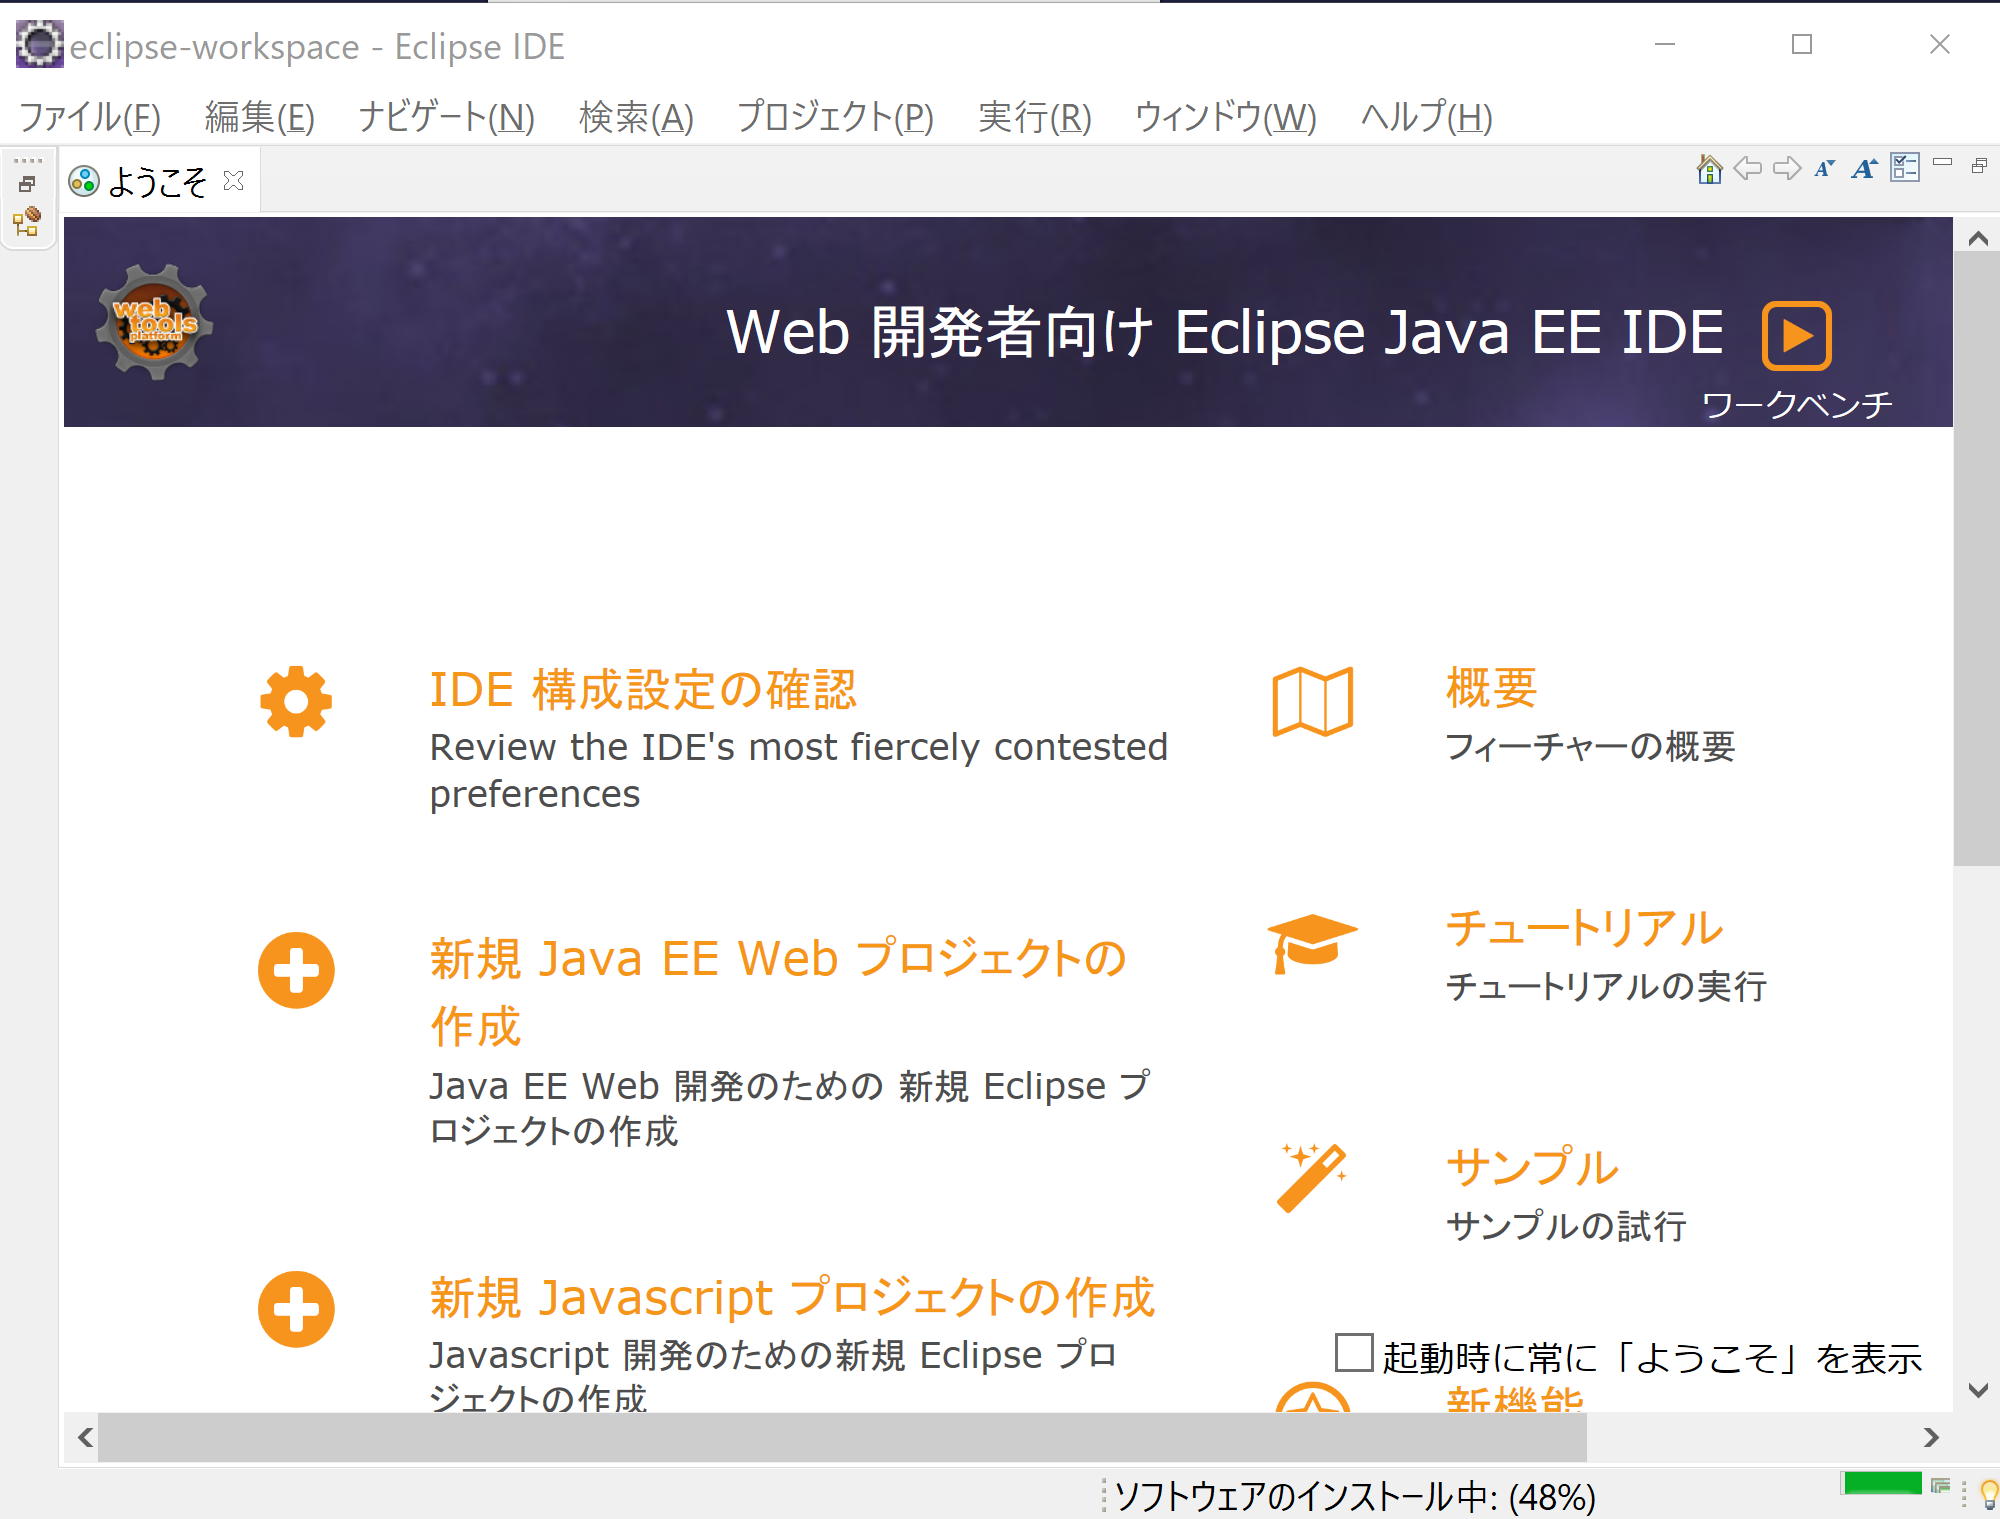
Task: Click the サンプルの試行 description text
Action: coord(1566,1226)
